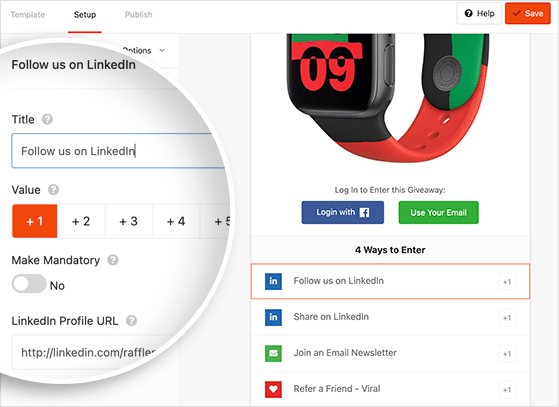Viewport: 559px width, 407px height.
Task: Select the +3 entry value
Action: click(x=128, y=221)
